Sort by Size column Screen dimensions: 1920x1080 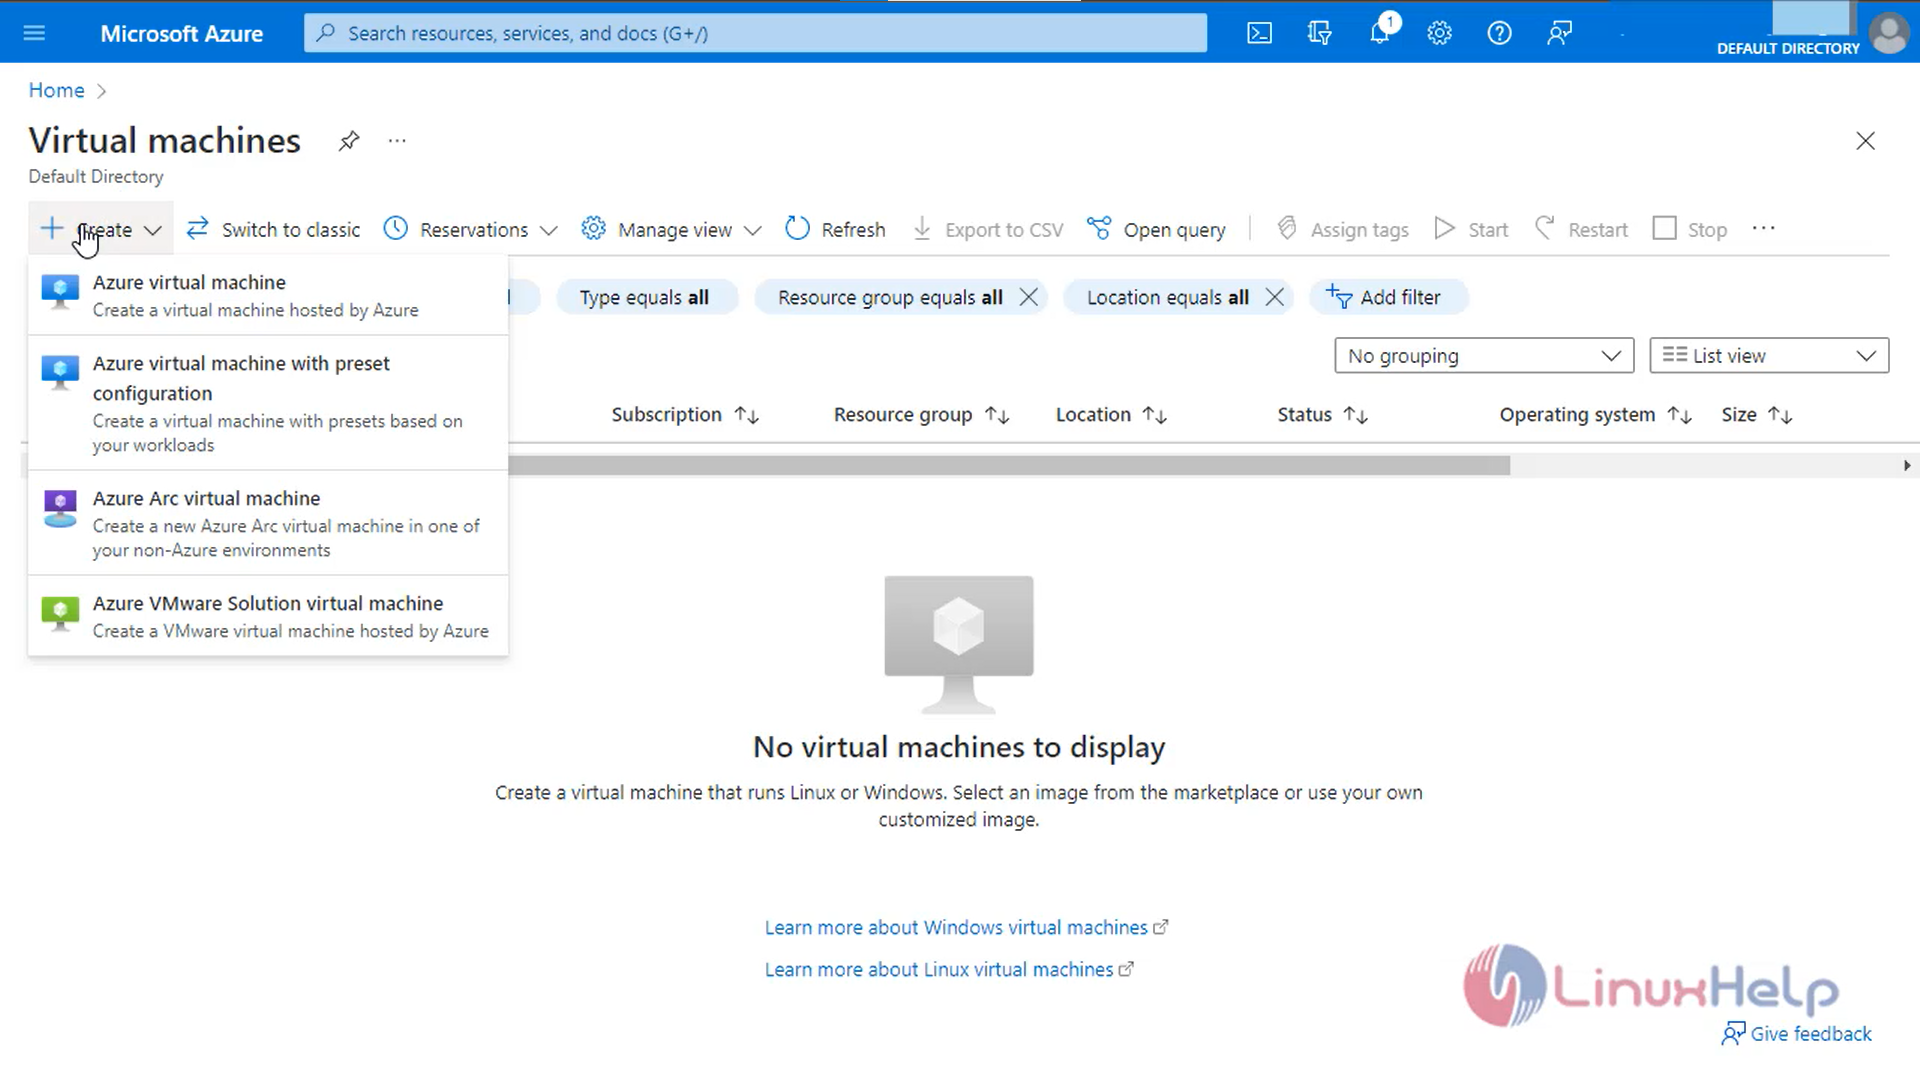1756,414
